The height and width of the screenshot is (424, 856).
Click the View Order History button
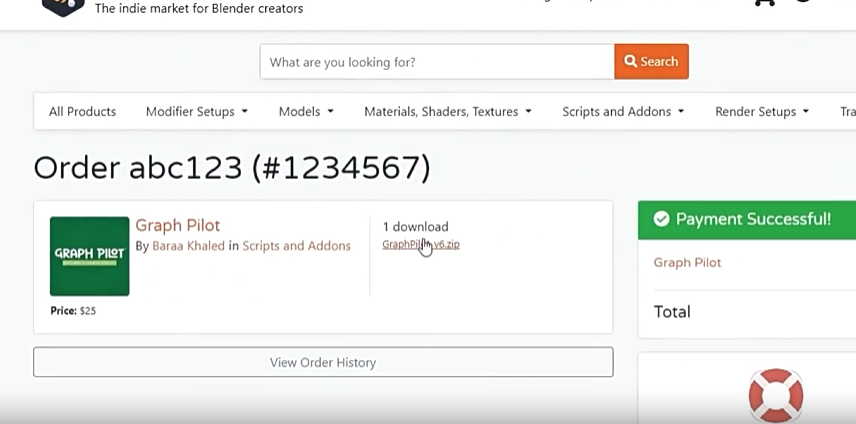coord(323,362)
